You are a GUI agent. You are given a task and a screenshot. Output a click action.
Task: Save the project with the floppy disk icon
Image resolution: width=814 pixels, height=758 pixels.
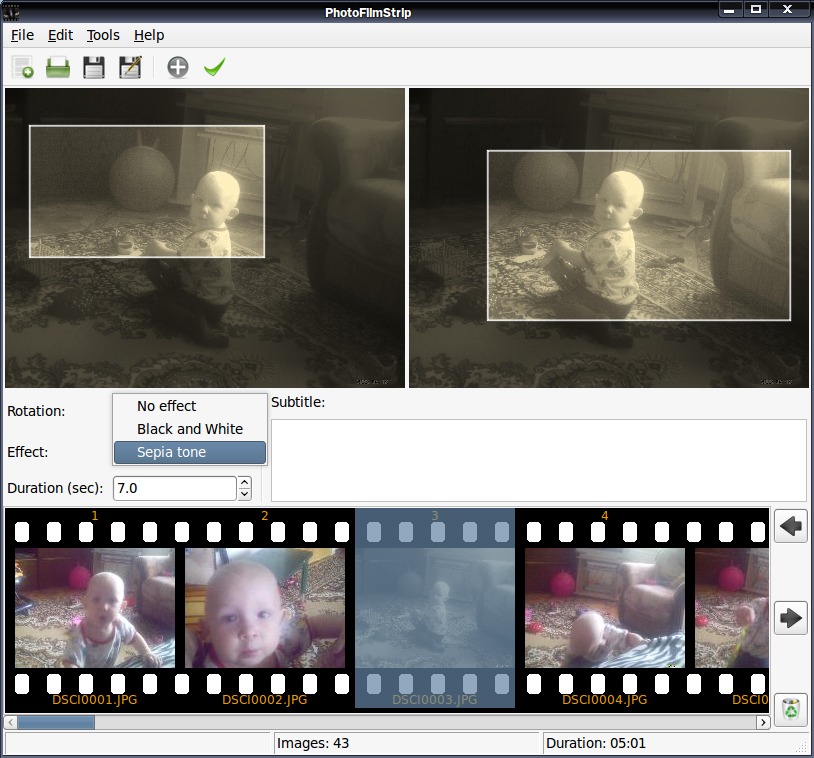click(93, 67)
